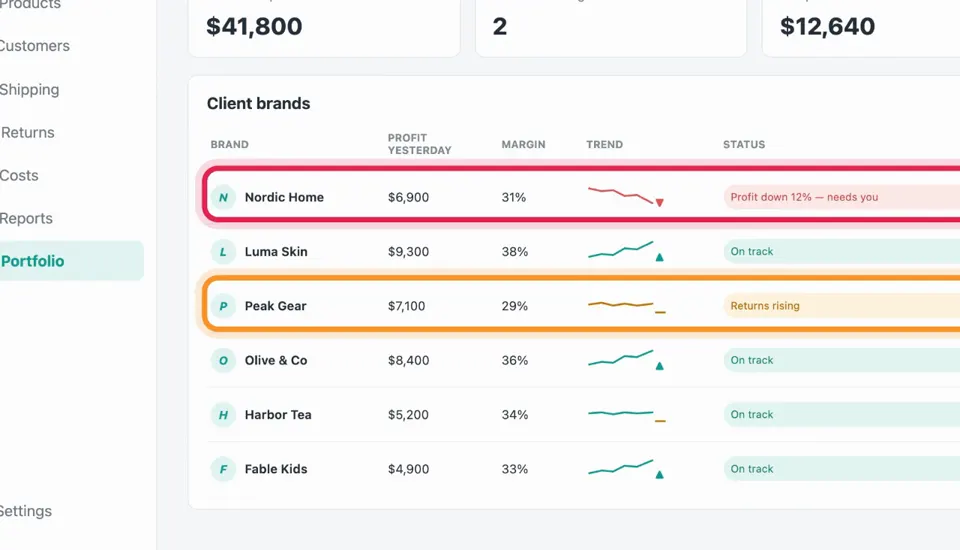Open Costs in the sidebar
This screenshot has height=550, width=960.
pyautogui.click(x=19, y=175)
